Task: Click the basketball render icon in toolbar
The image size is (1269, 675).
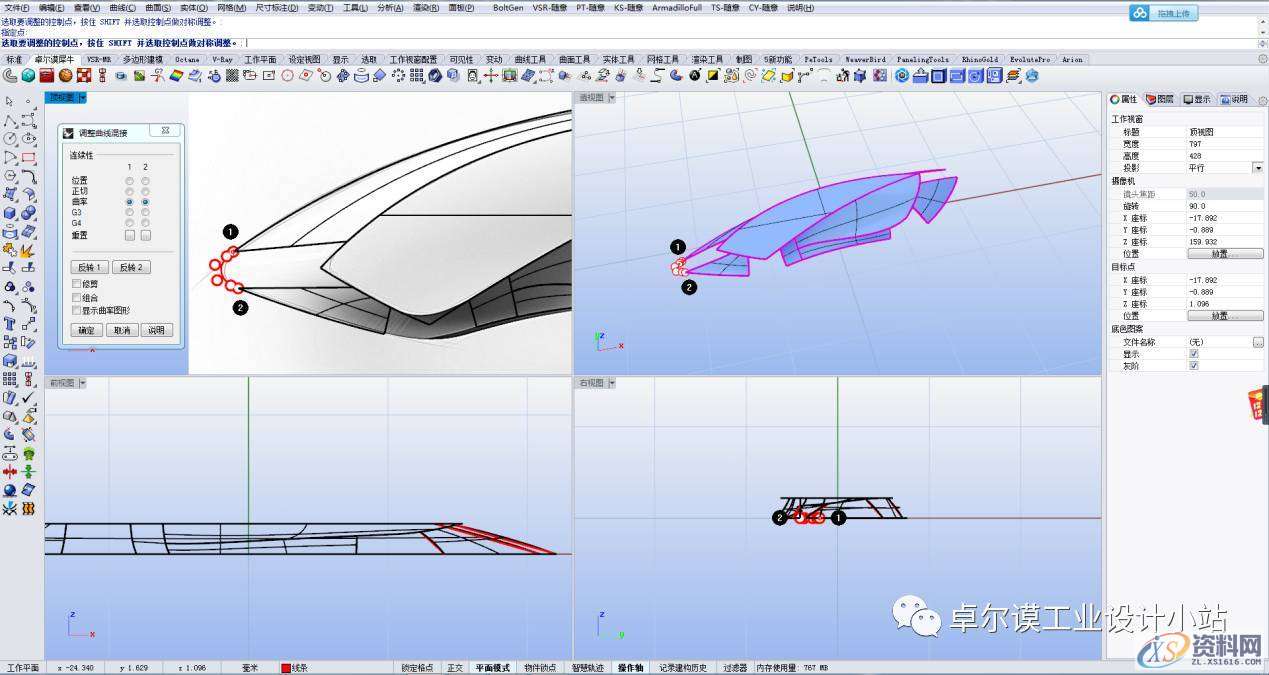Action: tap(65, 75)
